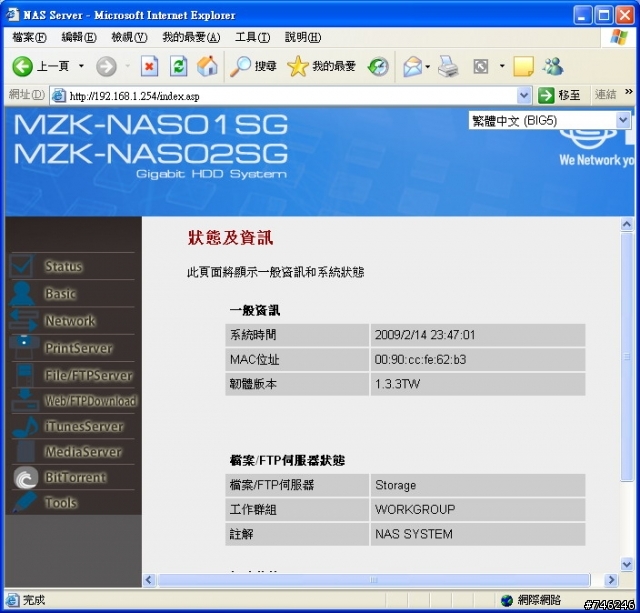640x613 pixels.
Task: Click the 網際網路 zone in status bar
Action: tap(531, 600)
